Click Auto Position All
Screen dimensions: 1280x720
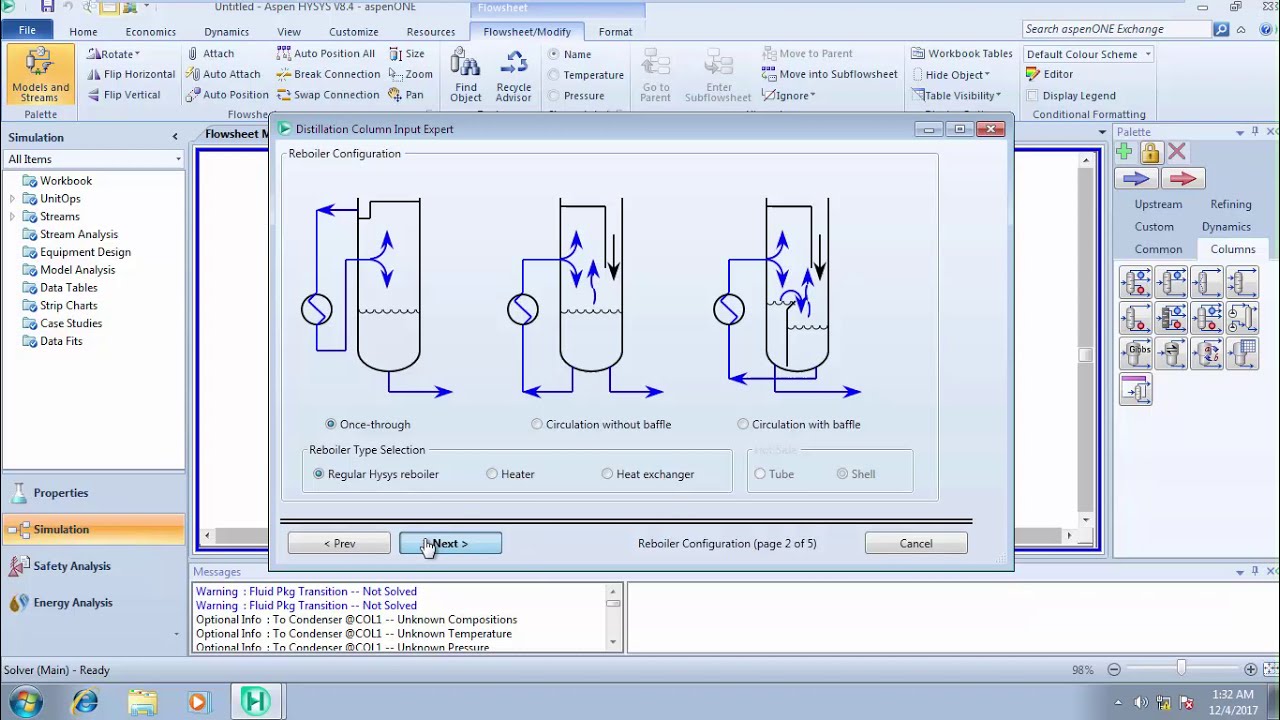[x=325, y=54]
